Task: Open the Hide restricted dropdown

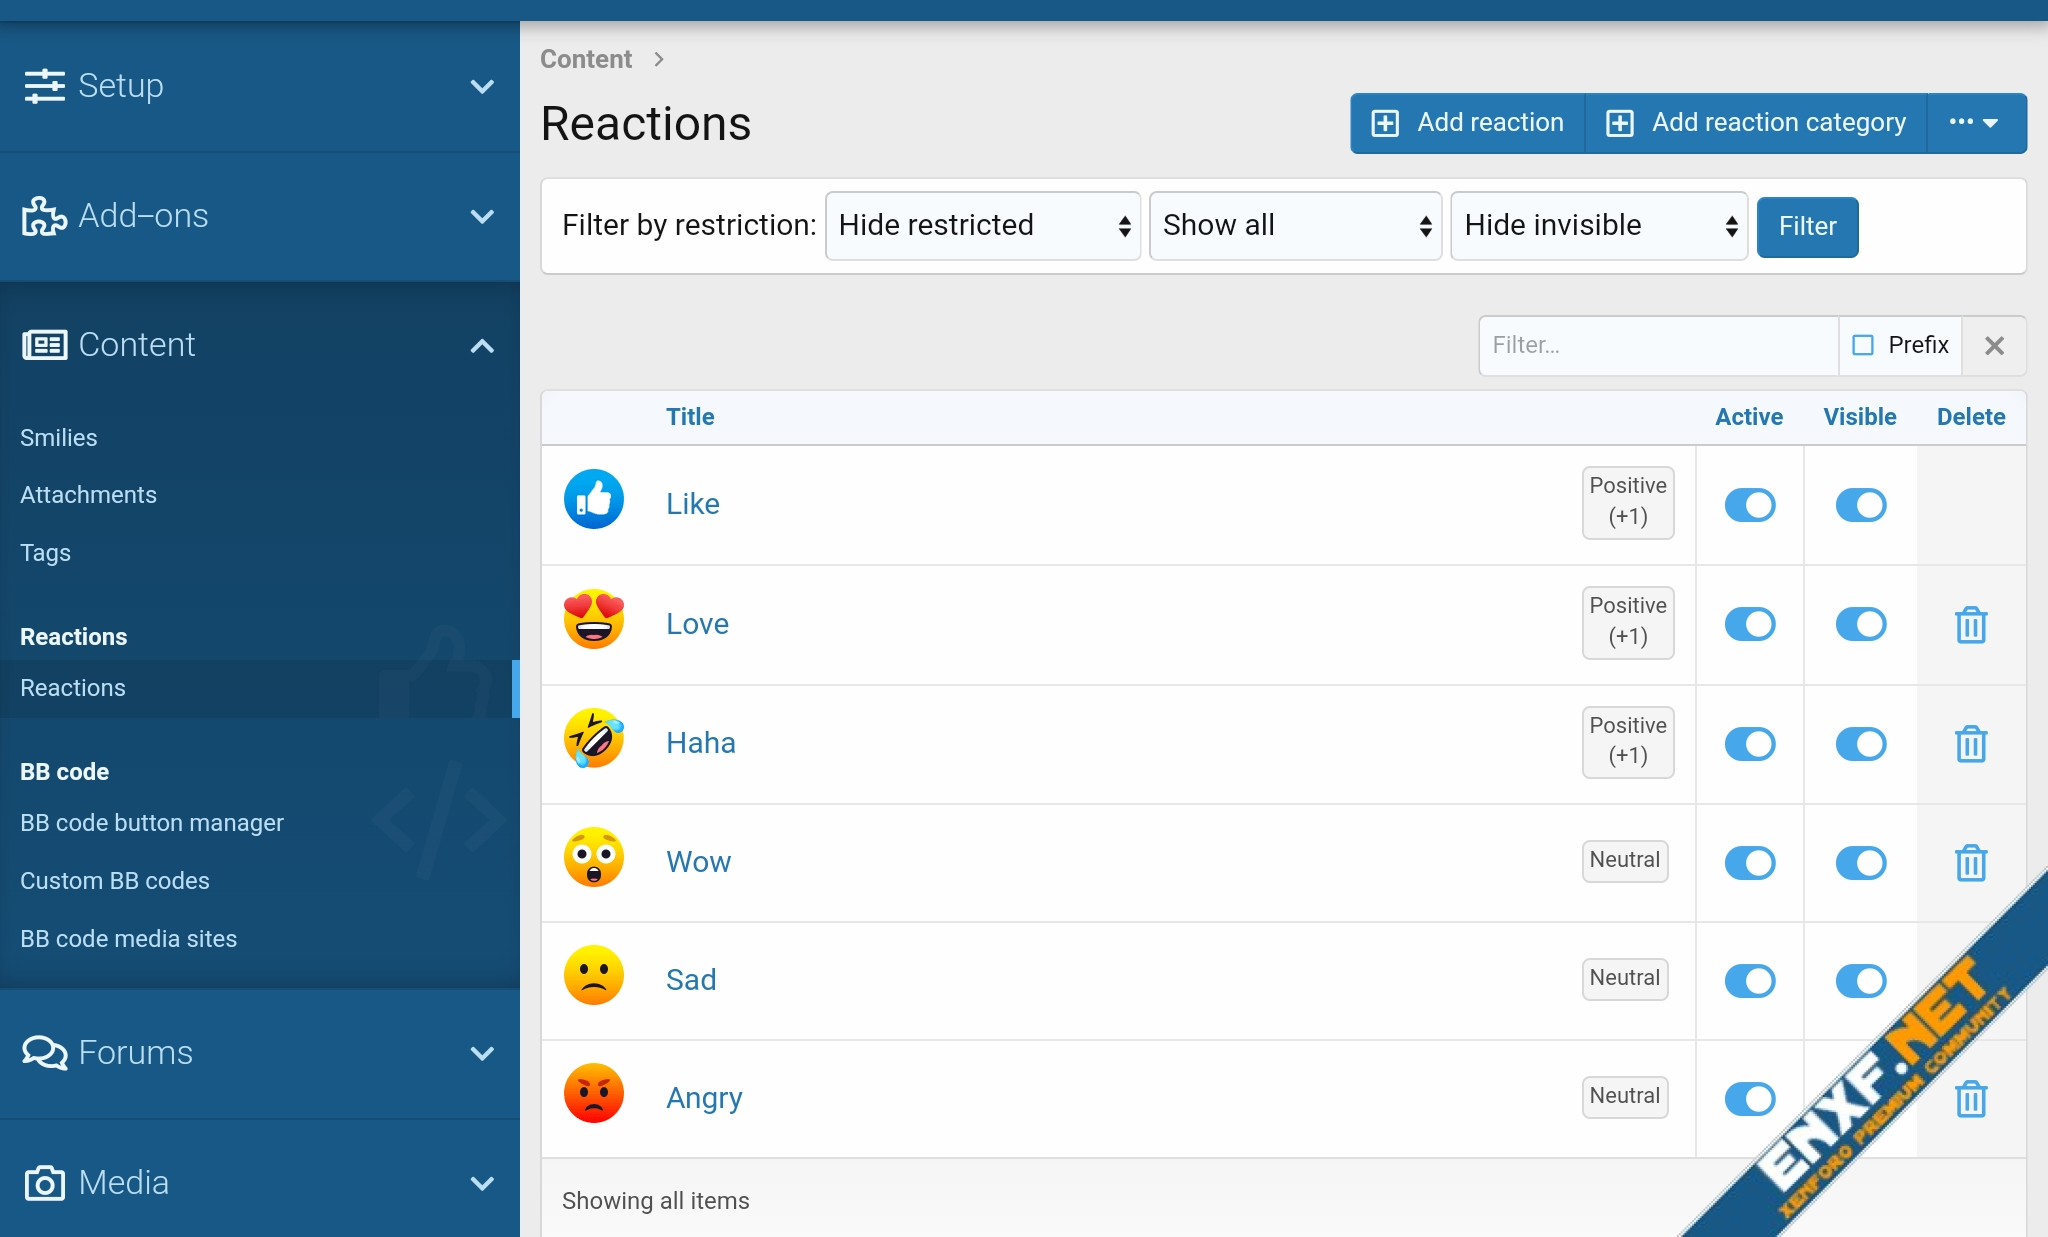Action: pos(982,226)
